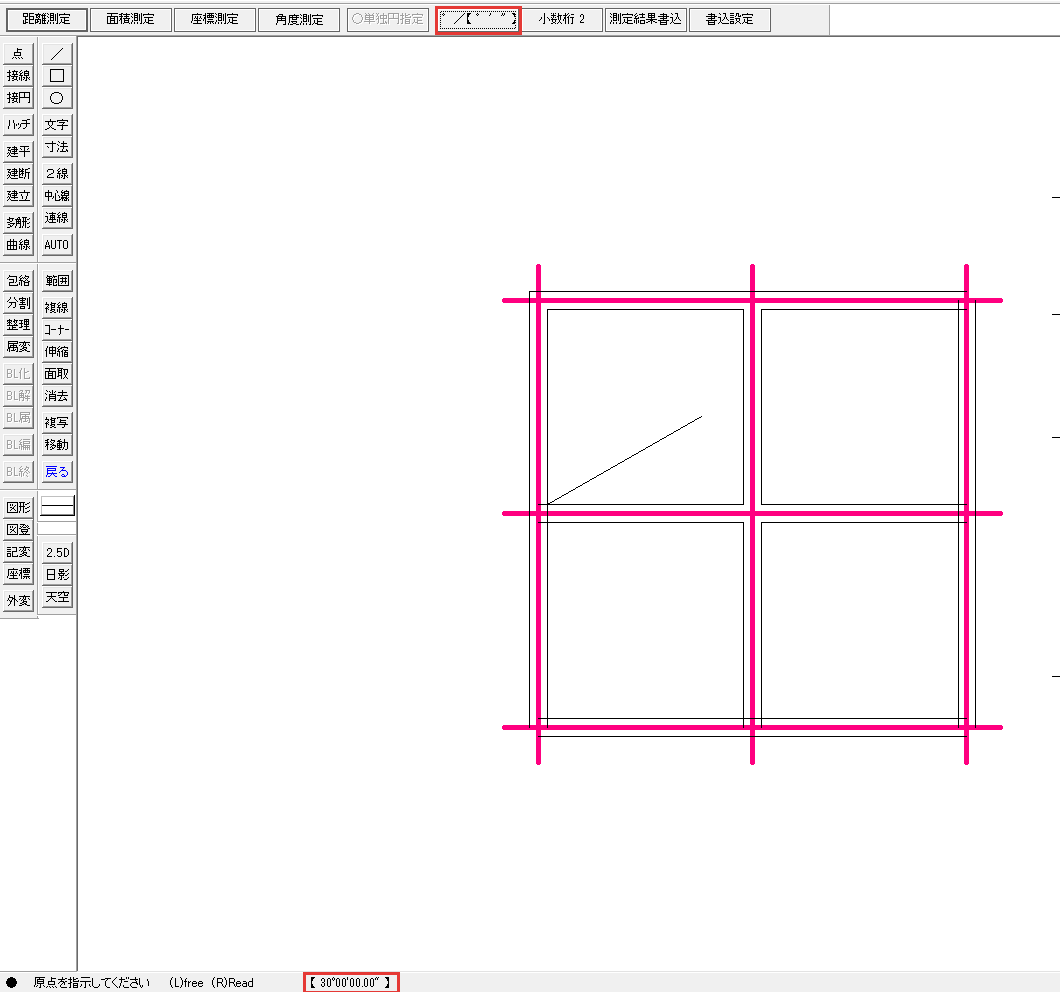Pick the 中心線 center line tool

click(x=57, y=195)
